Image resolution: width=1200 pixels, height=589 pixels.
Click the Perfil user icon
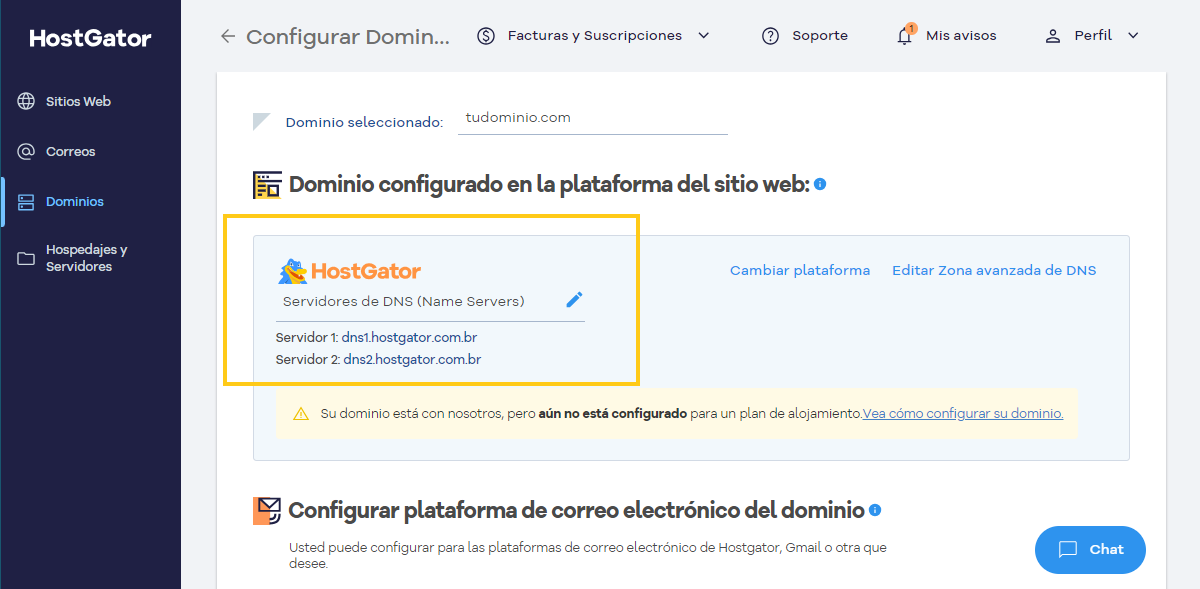1052,36
